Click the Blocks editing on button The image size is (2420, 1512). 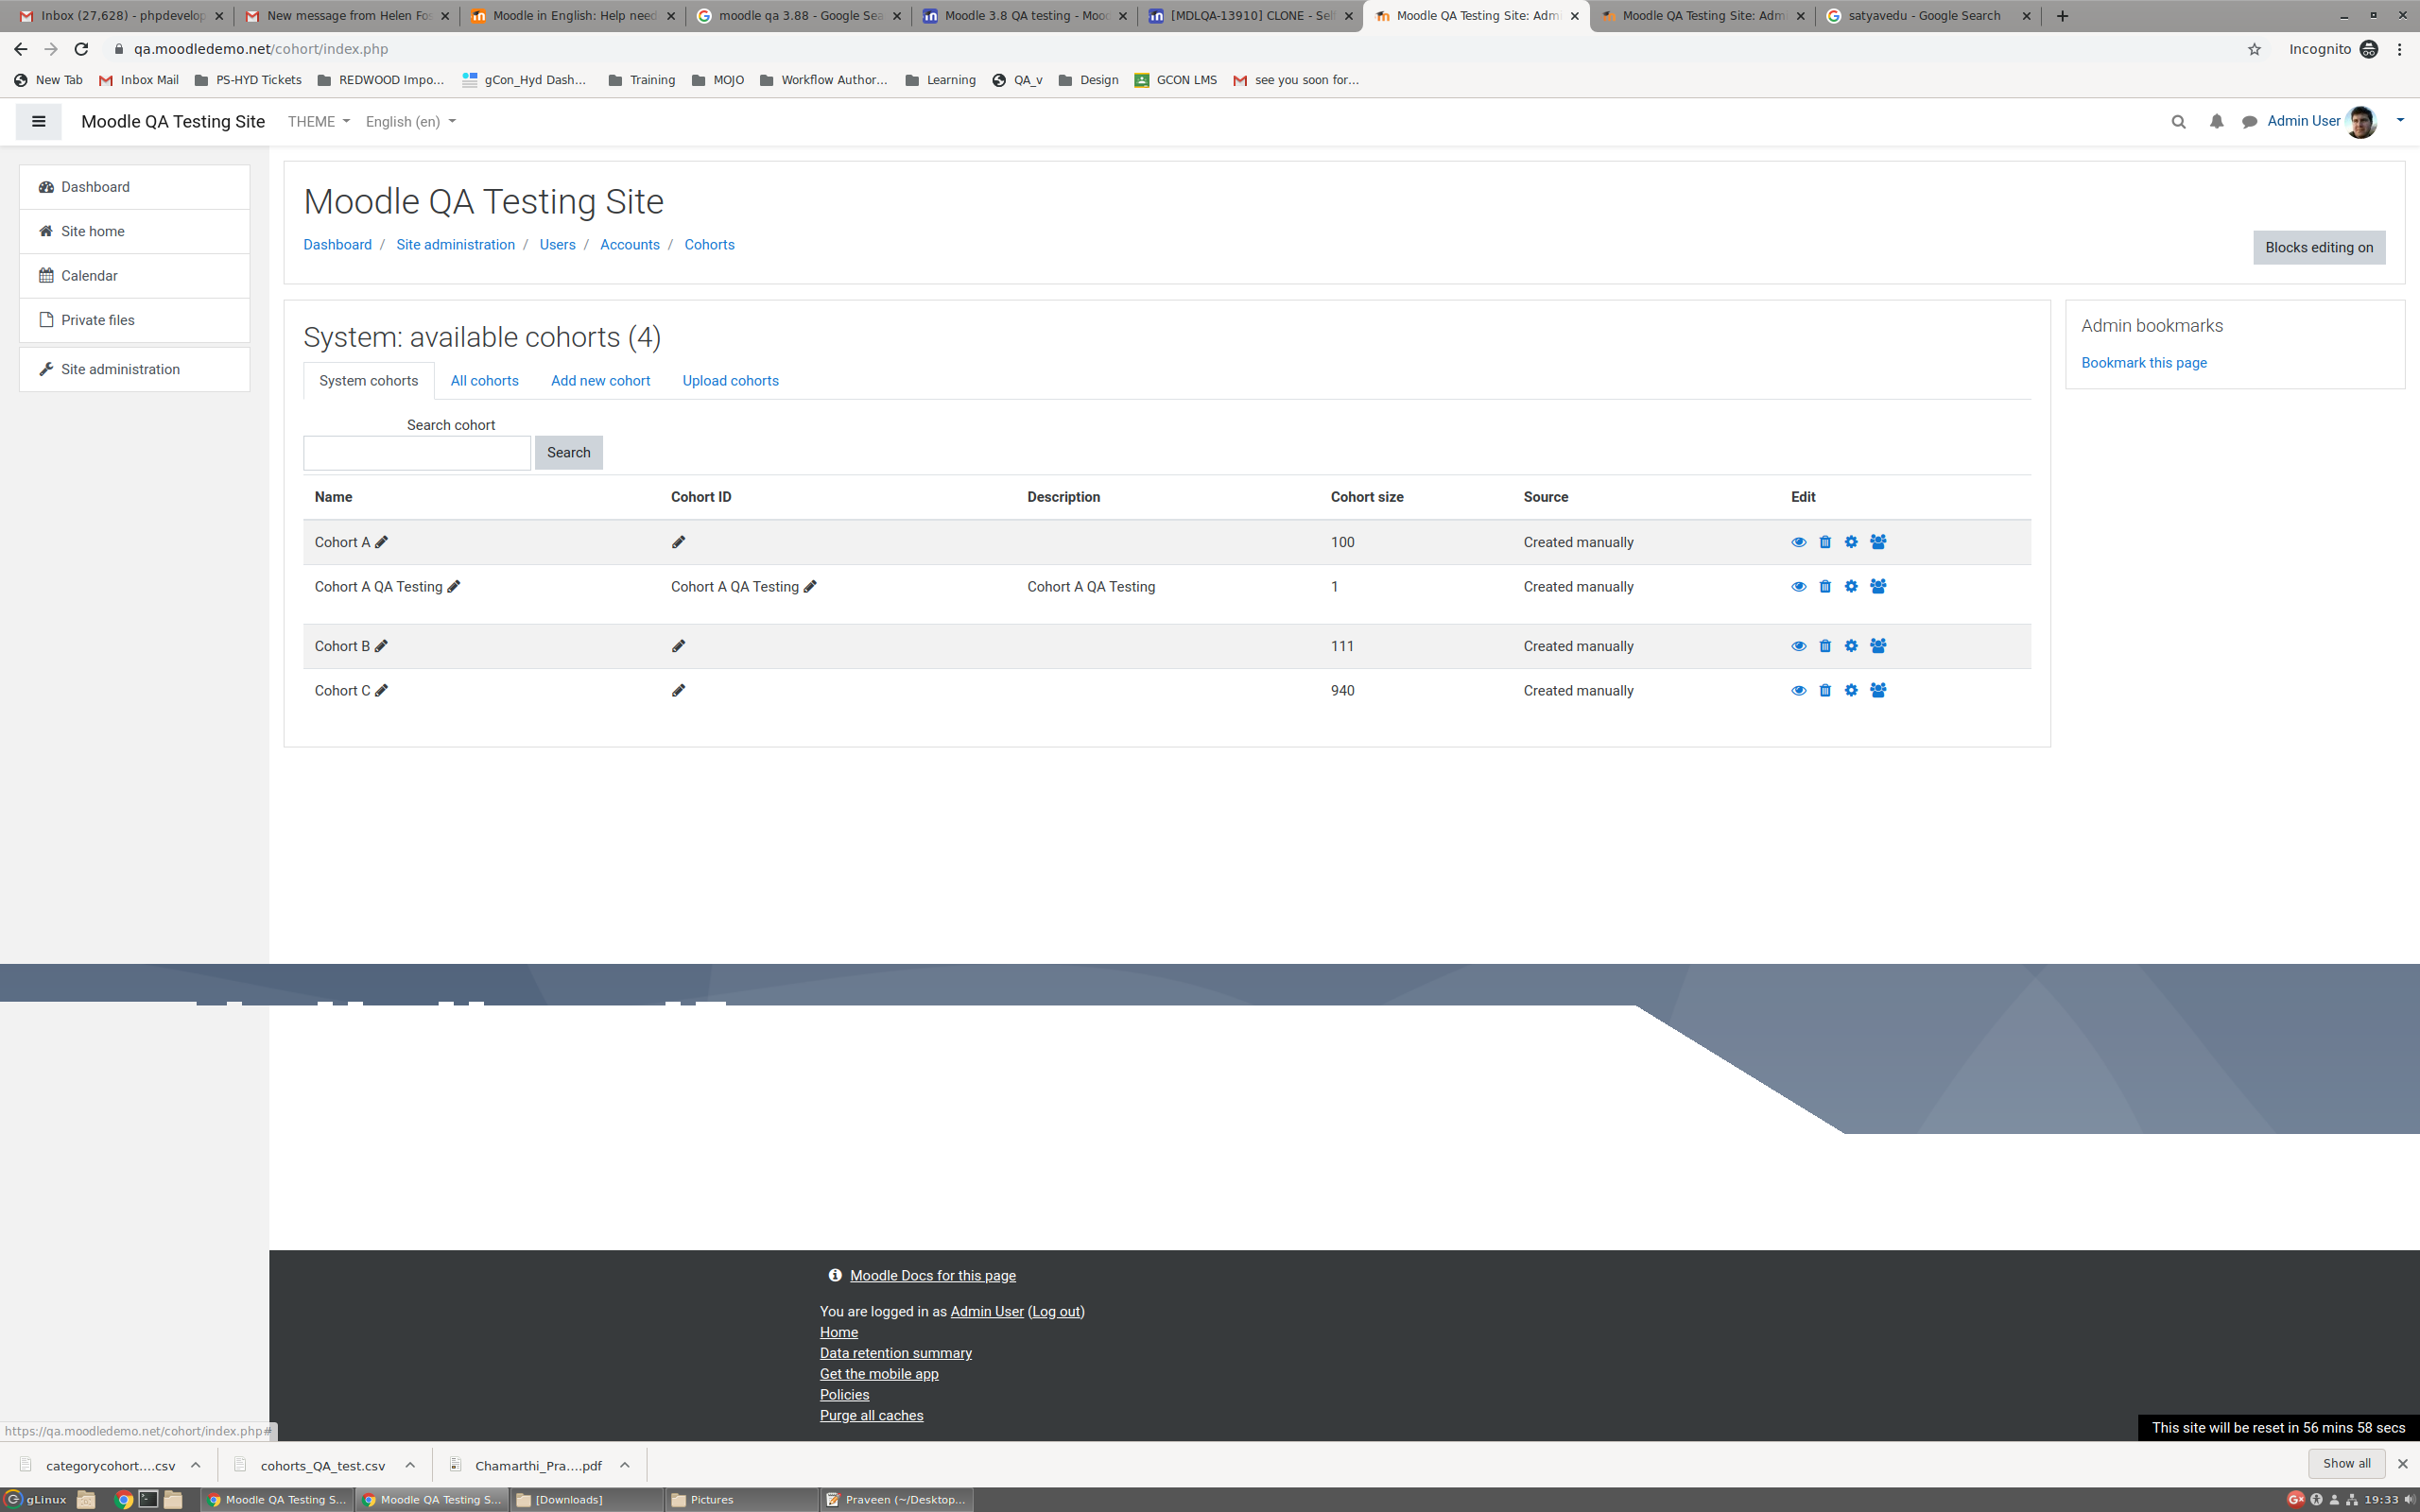(2318, 248)
